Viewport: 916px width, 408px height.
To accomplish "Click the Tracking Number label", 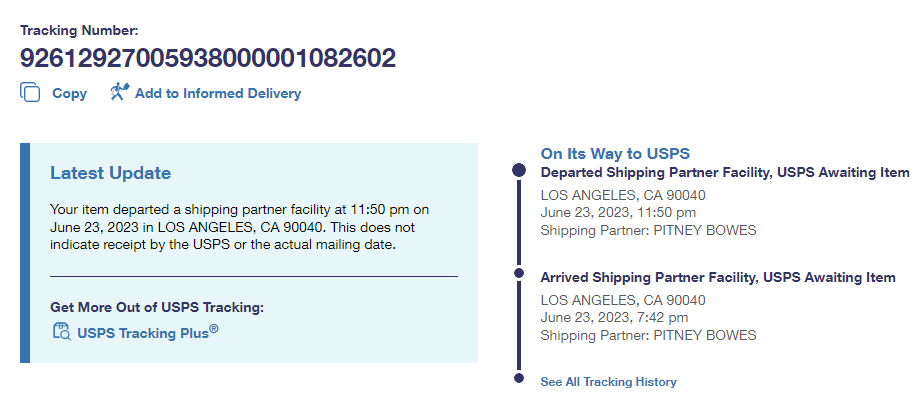I will coord(80,31).
